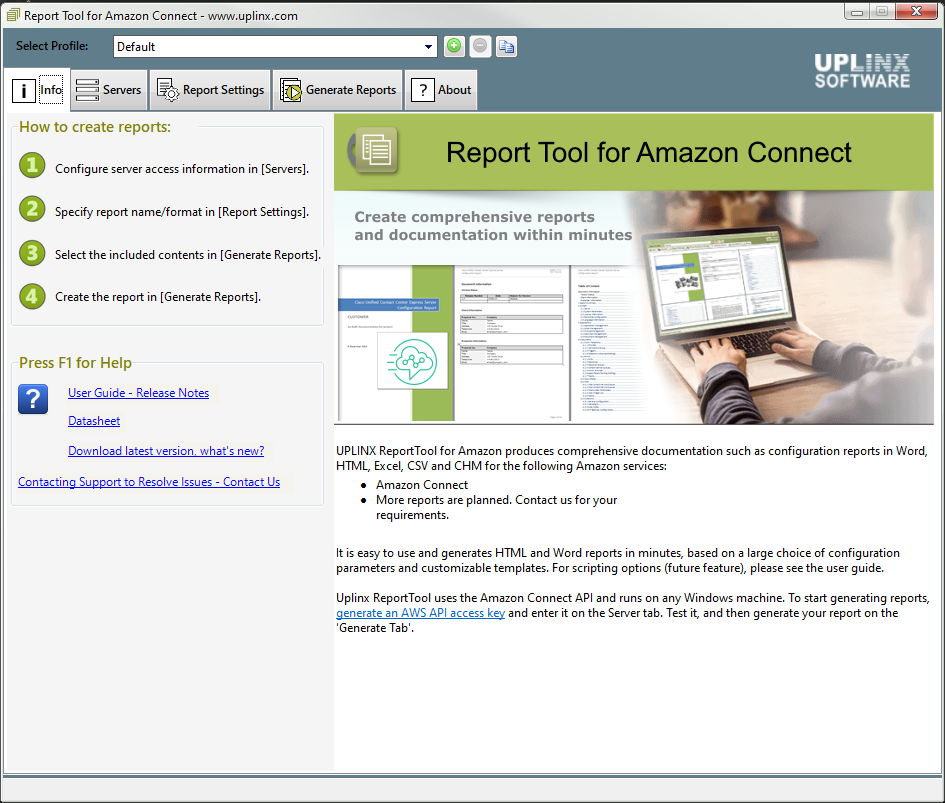The height and width of the screenshot is (803, 945).
Task: Click the 'Report Tool for Amazon Connect' banner title
Action: pyautogui.click(x=648, y=152)
